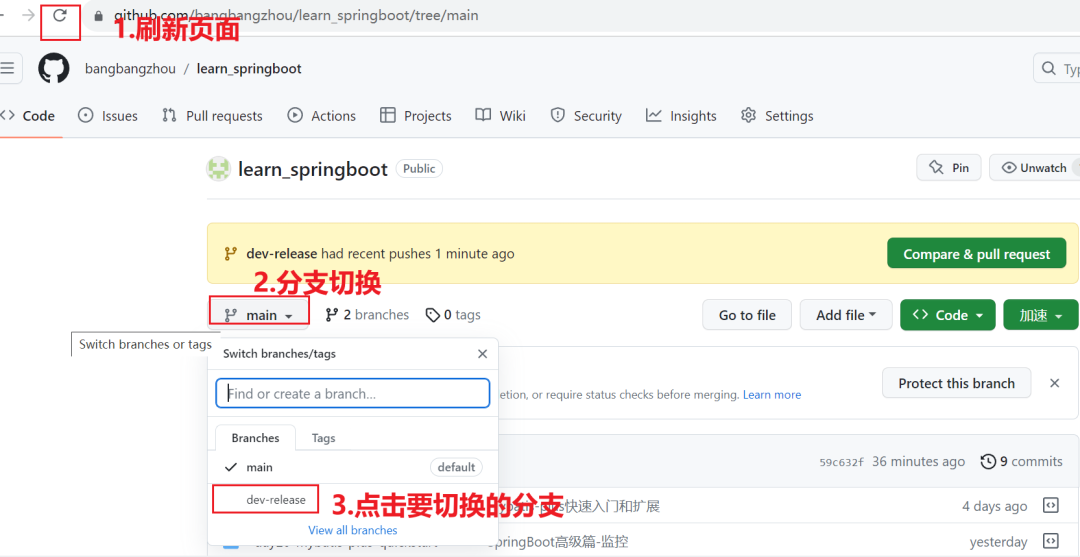1080x557 pixels.
Task: Click the lock icon in address bar
Action: pyautogui.click(x=98, y=15)
